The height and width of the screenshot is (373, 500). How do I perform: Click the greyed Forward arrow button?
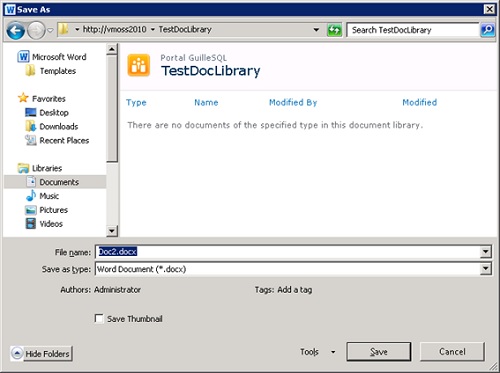tap(36, 30)
